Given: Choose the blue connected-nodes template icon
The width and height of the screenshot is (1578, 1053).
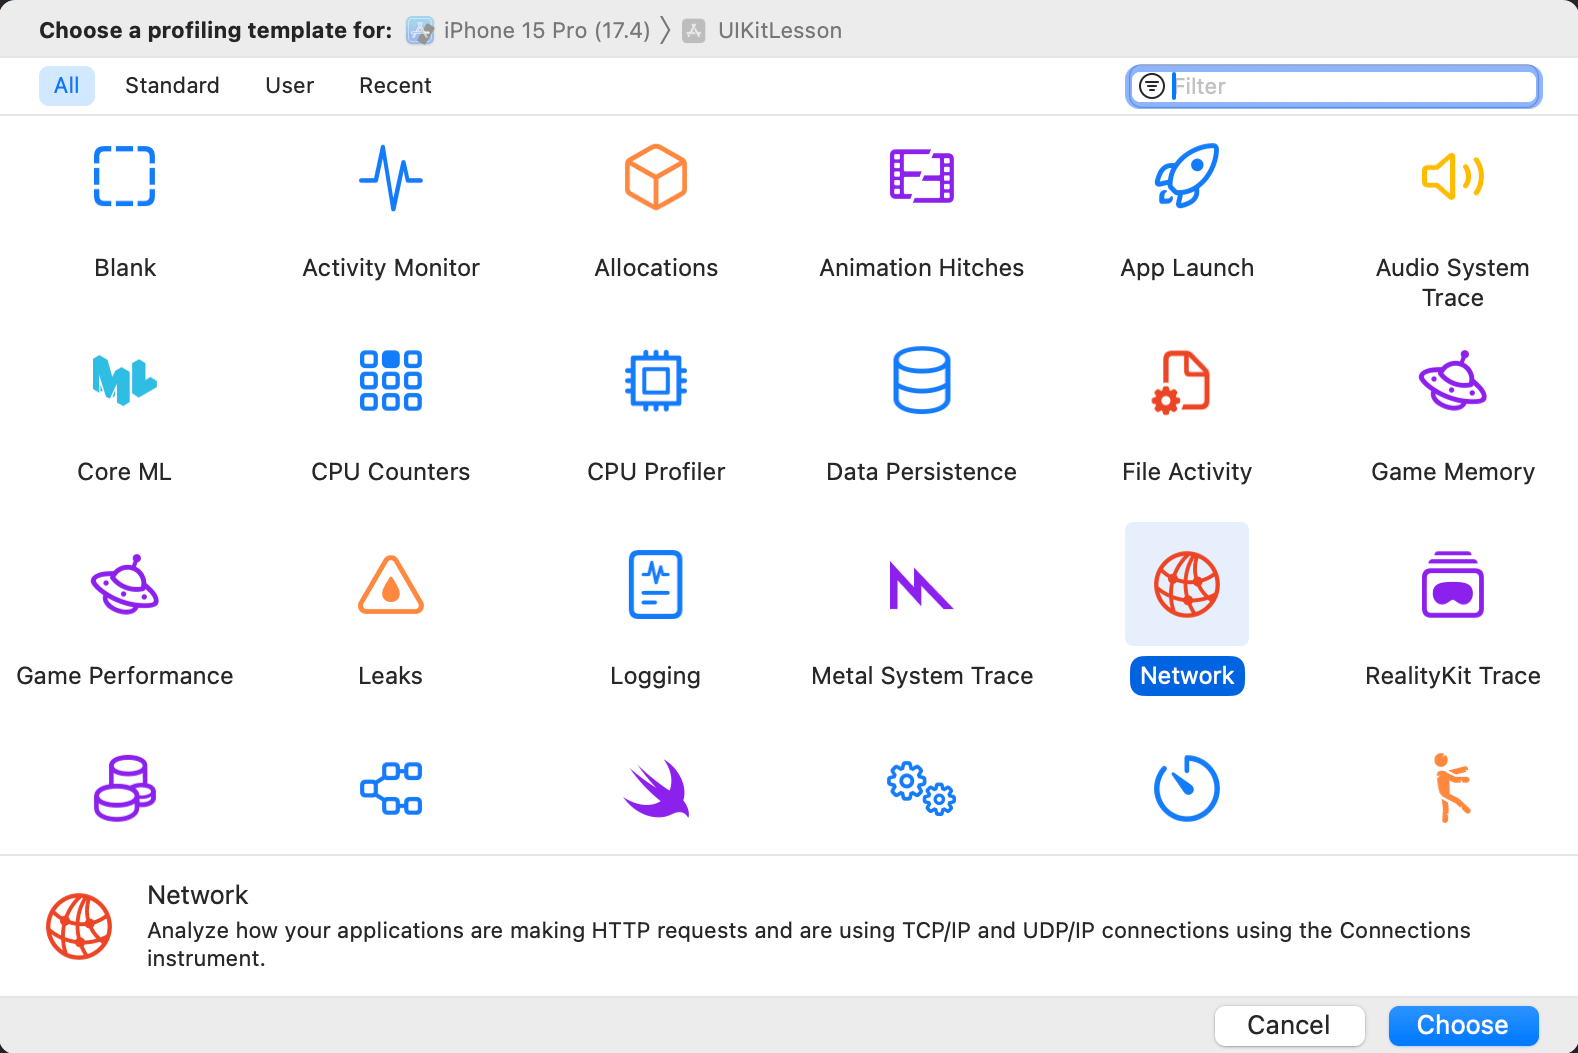Looking at the screenshot, I should 391,788.
